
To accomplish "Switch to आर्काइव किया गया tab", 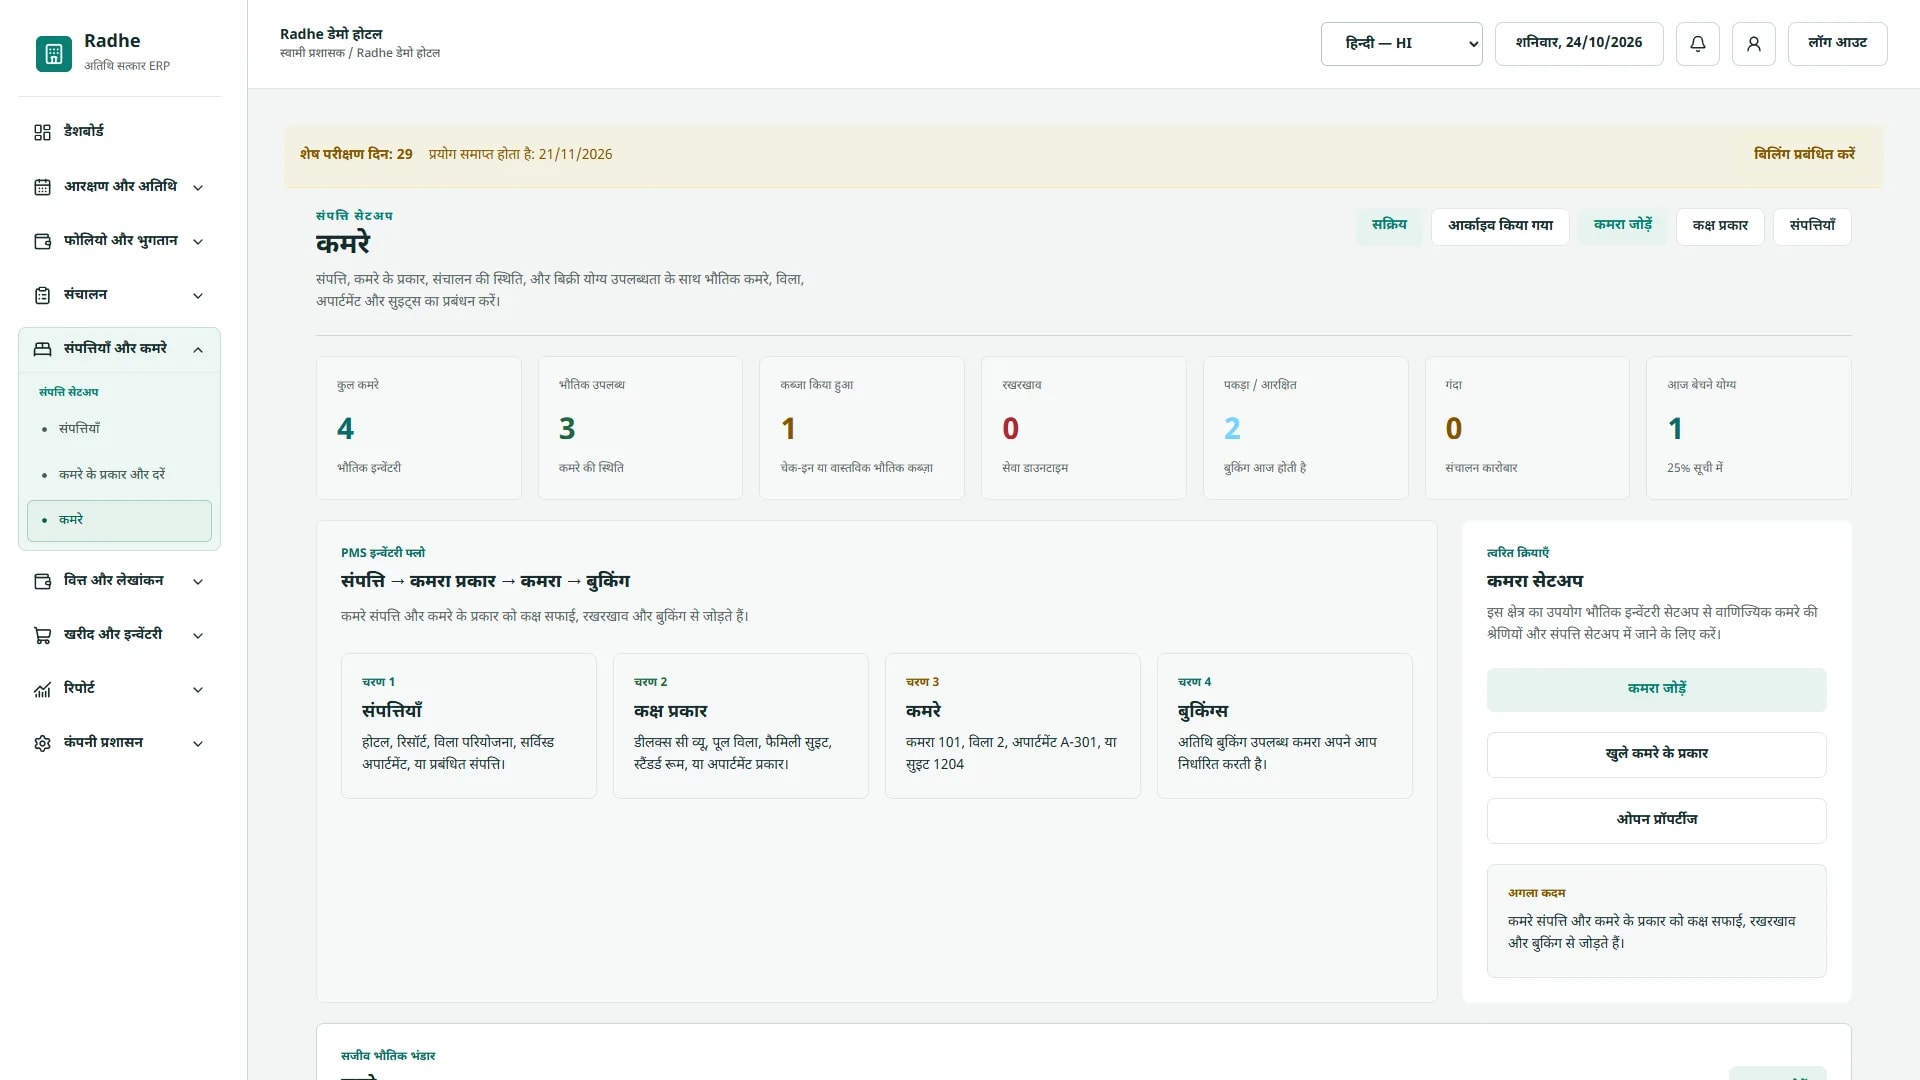I will click(1500, 226).
